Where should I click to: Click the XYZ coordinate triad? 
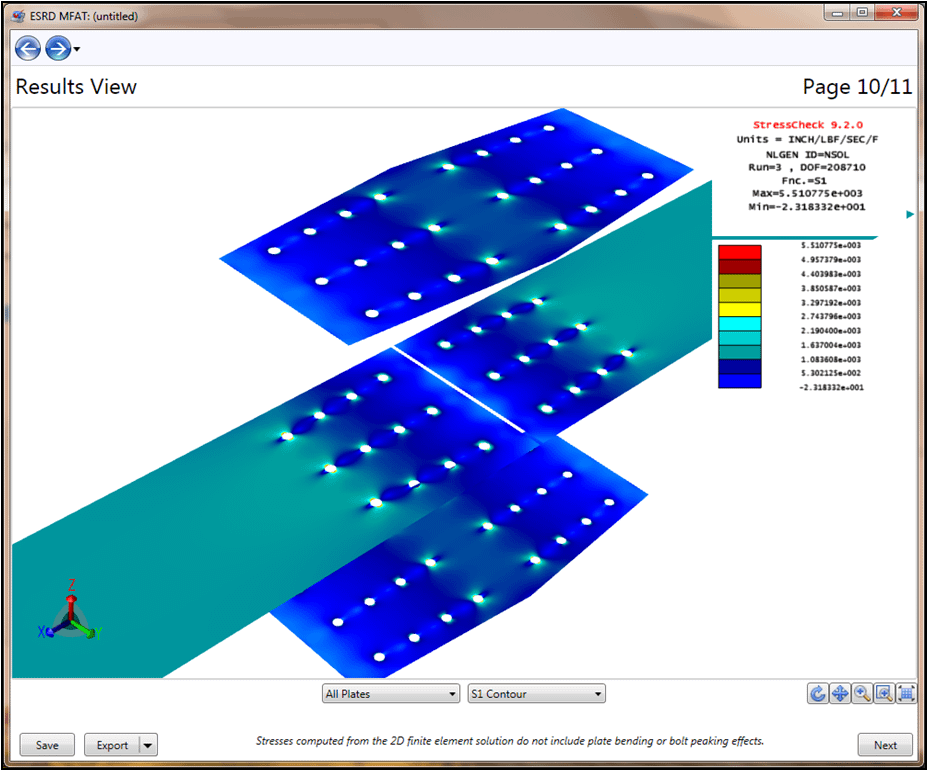click(x=70, y=620)
